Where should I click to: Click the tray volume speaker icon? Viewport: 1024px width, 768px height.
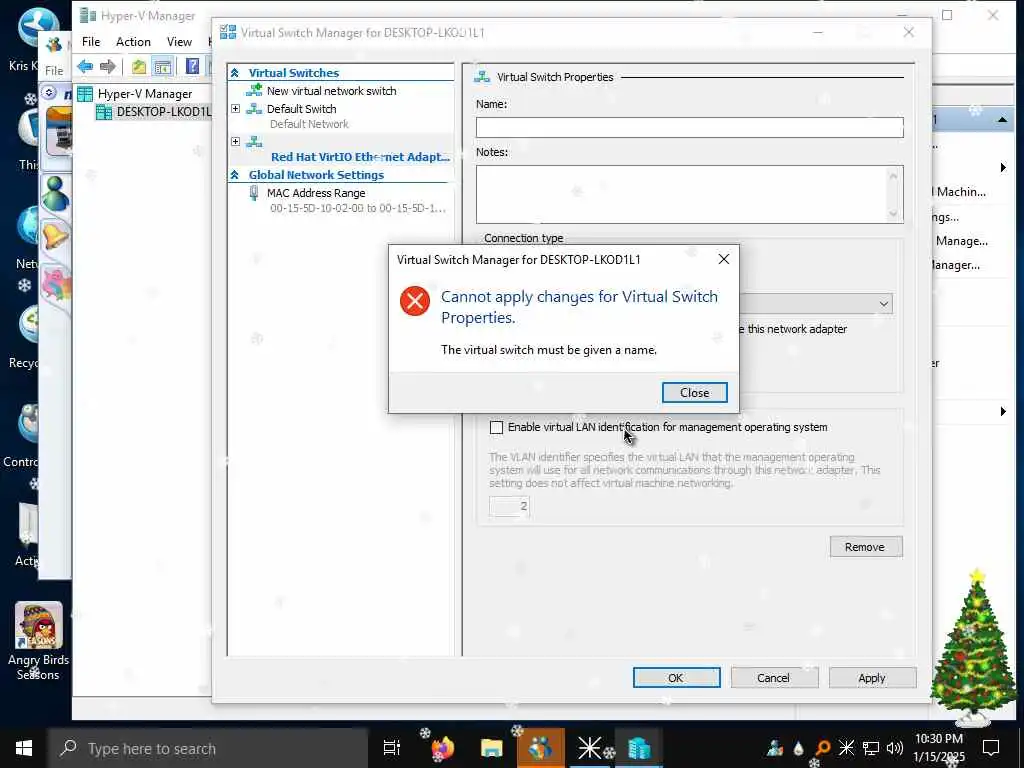(895, 748)
